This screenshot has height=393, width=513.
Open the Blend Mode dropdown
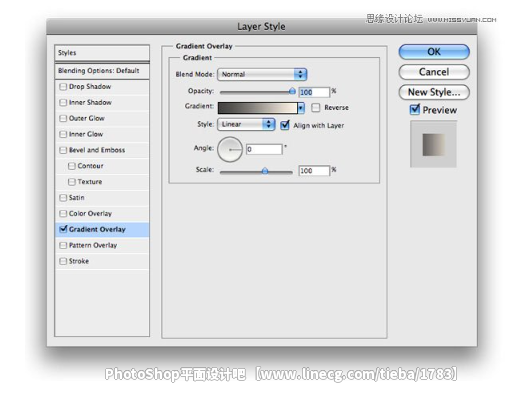click(x=262, y=74)
